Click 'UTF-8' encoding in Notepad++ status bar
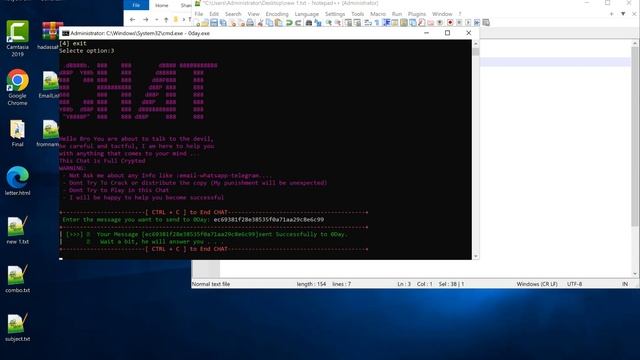 click(574, 284)
